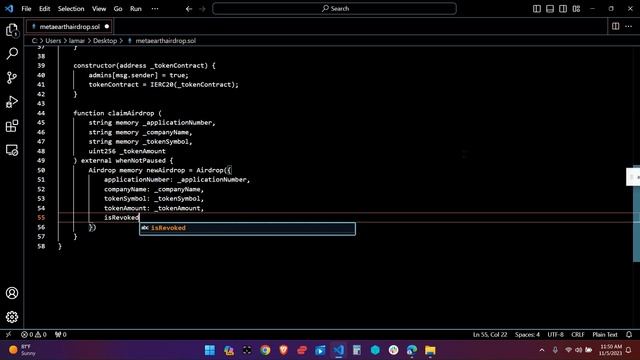Click metaearthairdrop.sol in the breadcrumb
This screenshot has height=360, width=640.
pos(165,41)
